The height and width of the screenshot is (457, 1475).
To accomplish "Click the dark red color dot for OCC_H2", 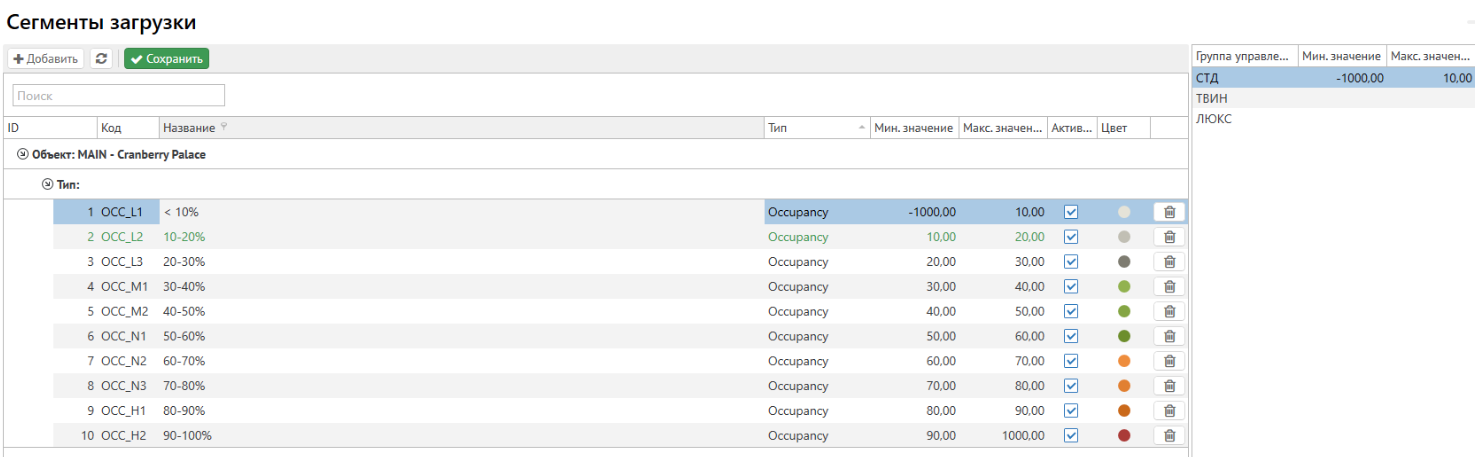I will coord(1124,436).
